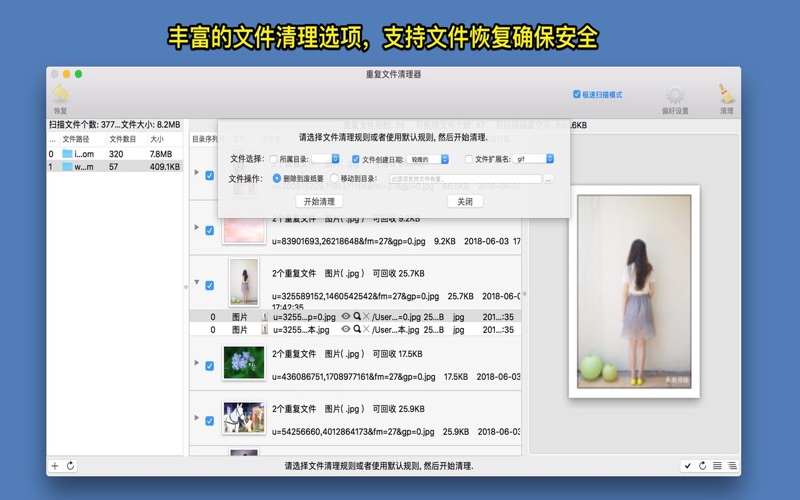The height and width of the screenshot is (500, 800).
Task: Click filename u=54256660,4012864173&fm=27&gp=0.jpg
Action: click(x=353, y=432)
